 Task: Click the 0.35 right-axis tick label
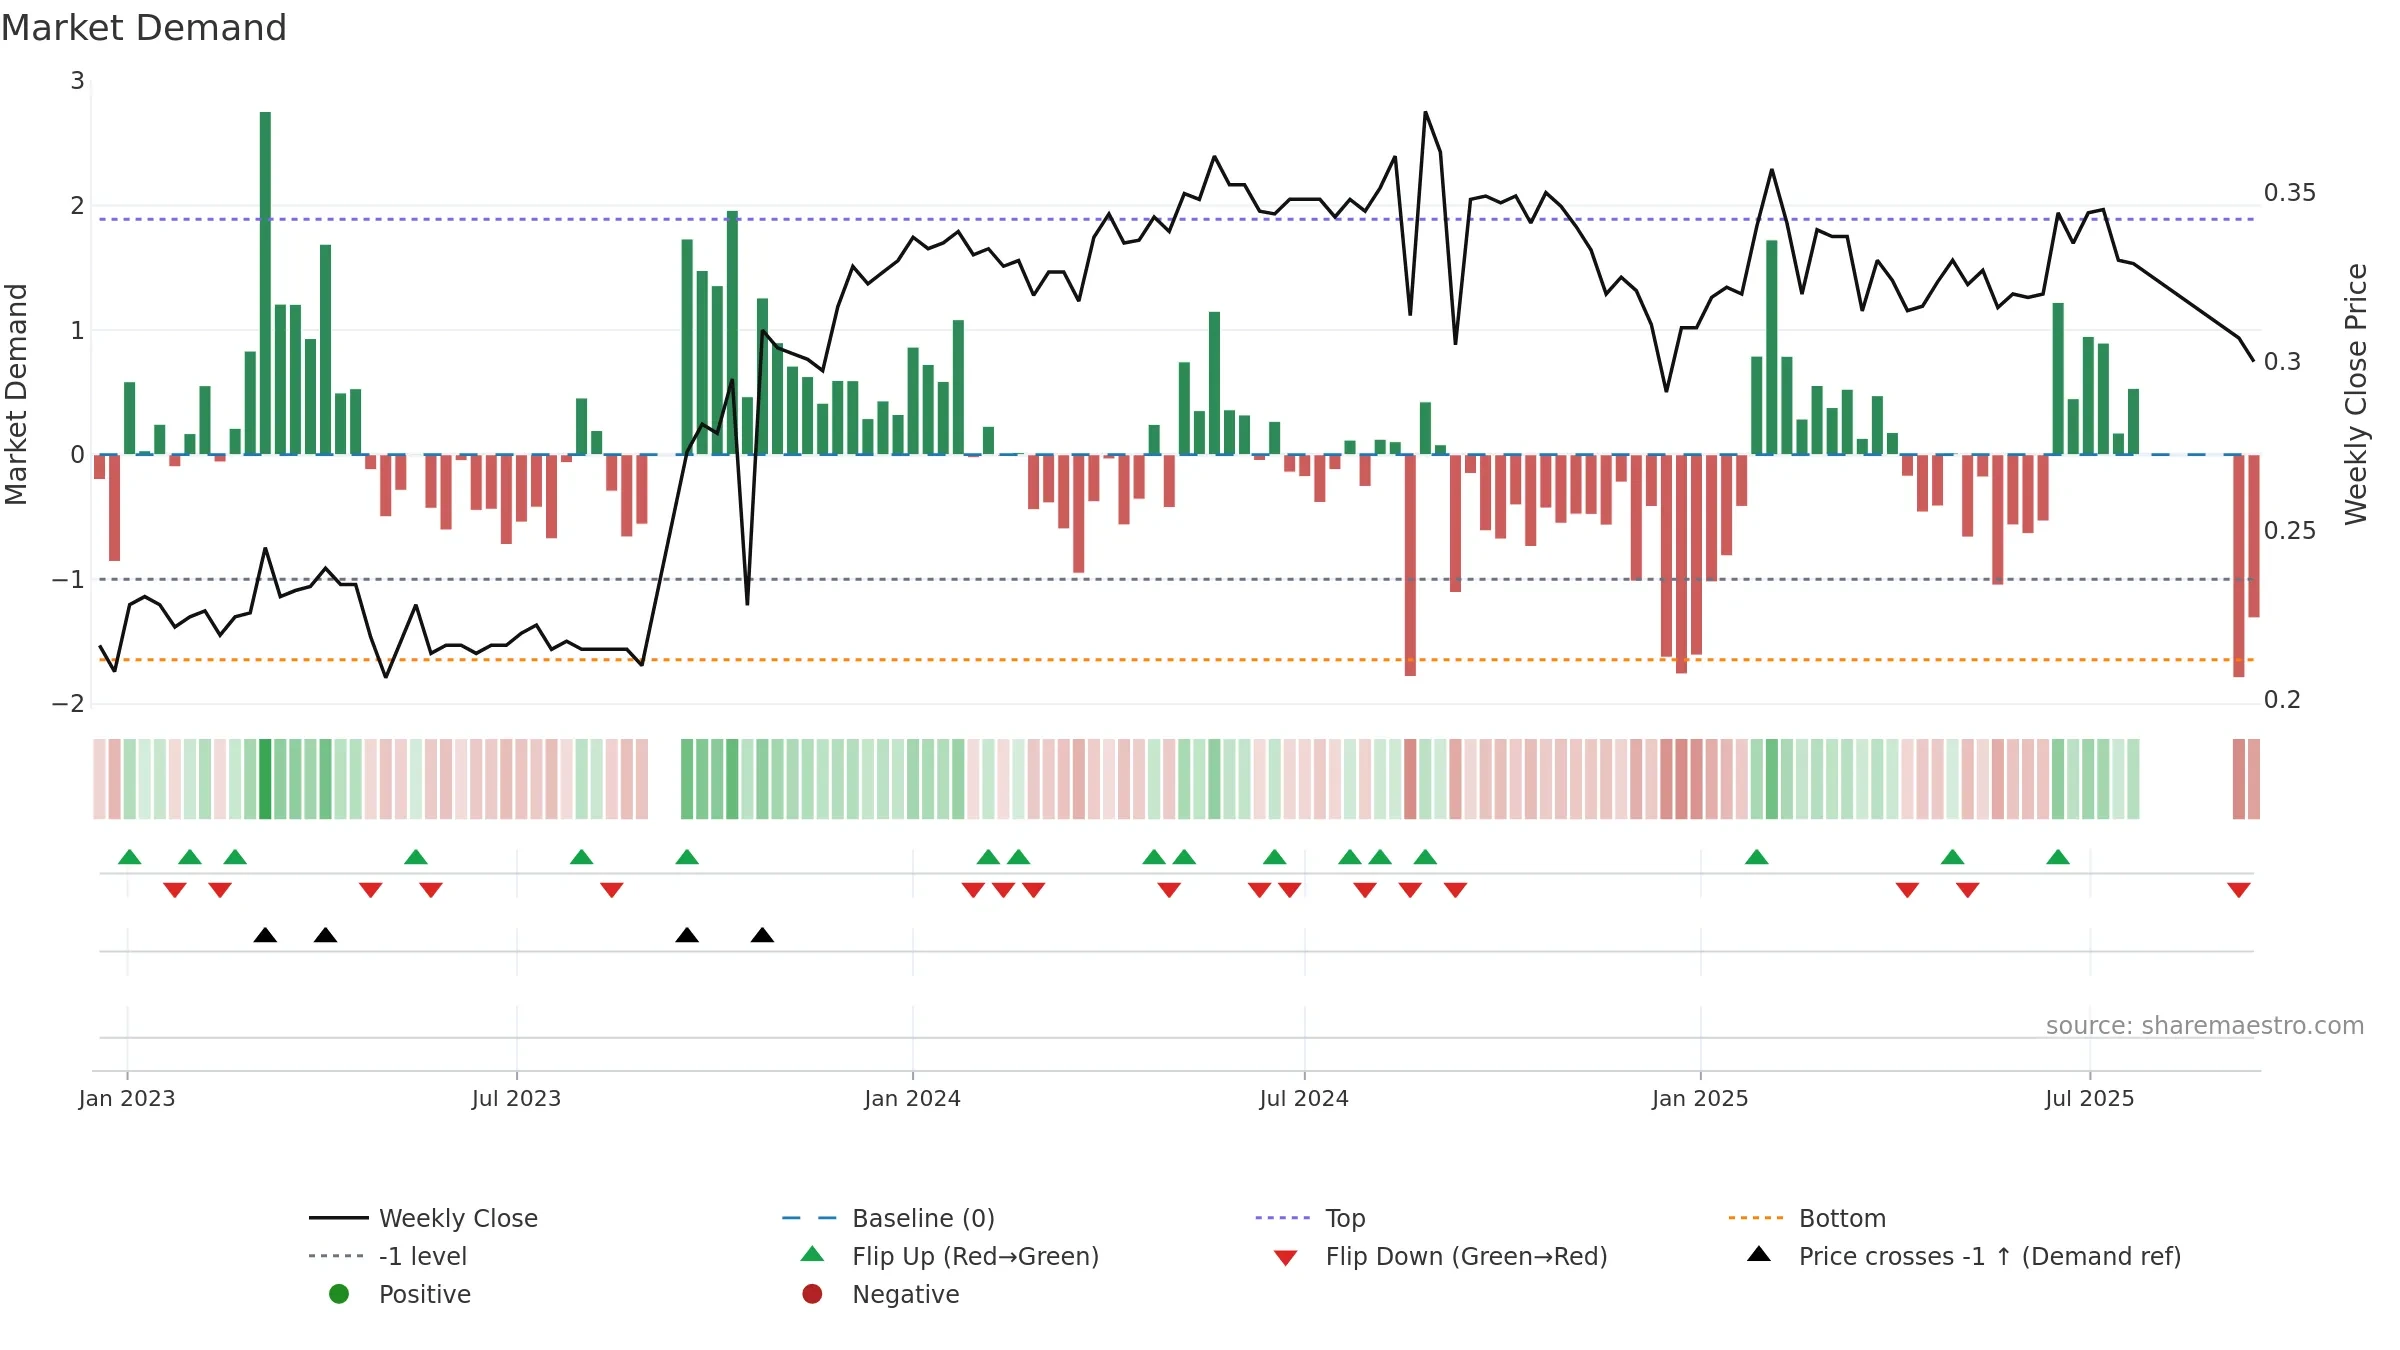pos(2289,193)
